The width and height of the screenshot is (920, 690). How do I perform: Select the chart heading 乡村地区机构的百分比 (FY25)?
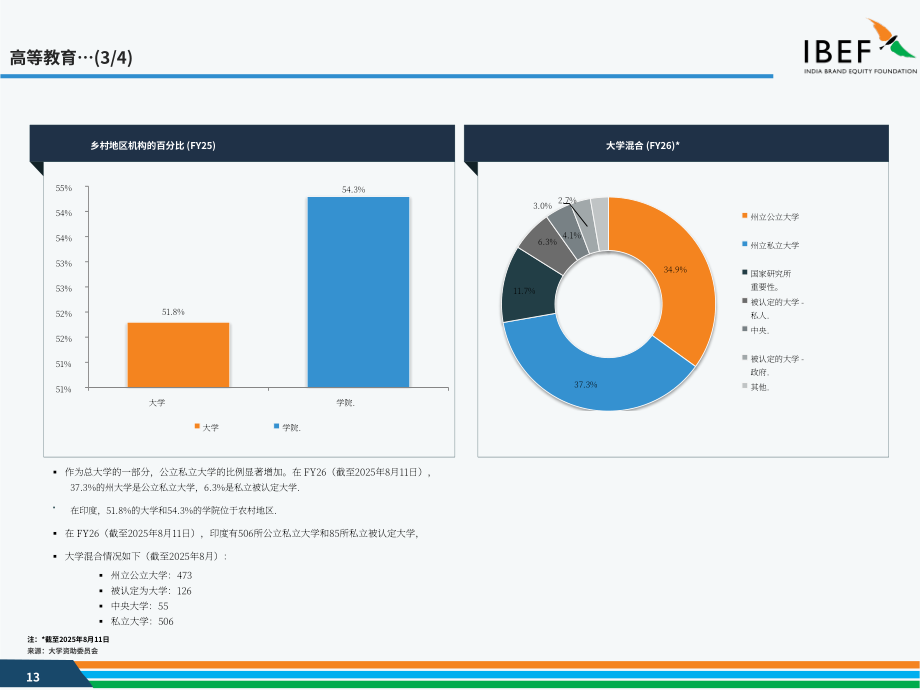[x=153, y=146]
